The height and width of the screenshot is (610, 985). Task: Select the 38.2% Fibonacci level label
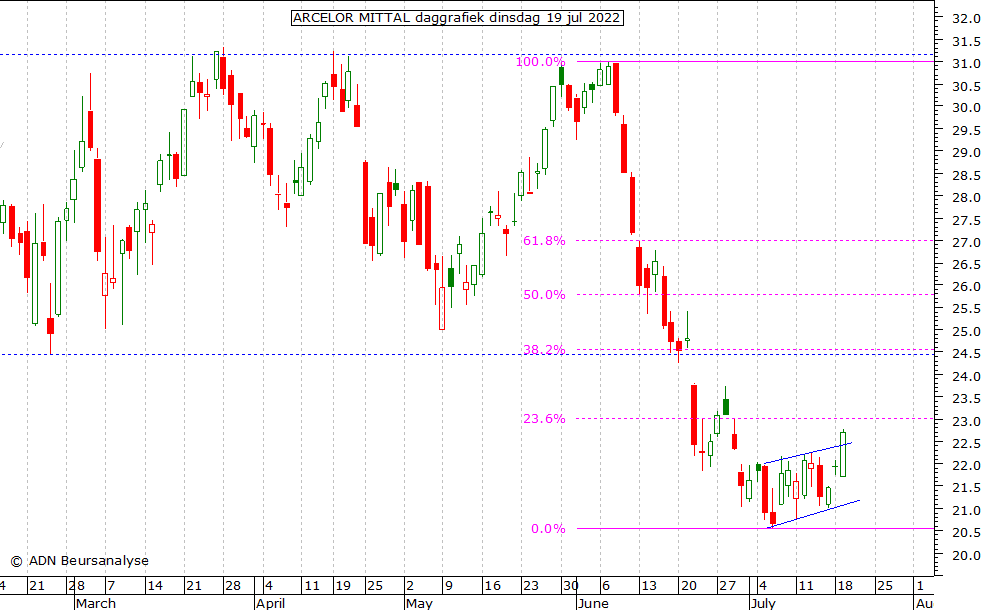click(x=544, y=350)
